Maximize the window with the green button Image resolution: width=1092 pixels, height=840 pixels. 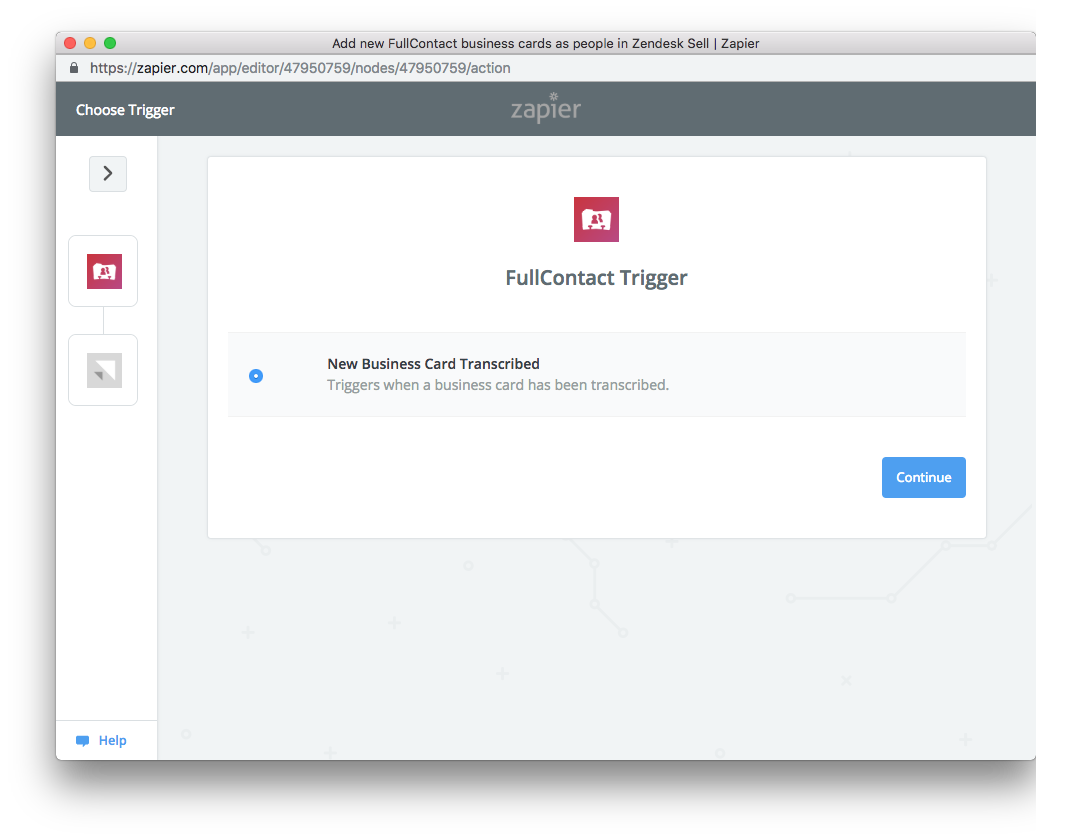coord(110,43)
